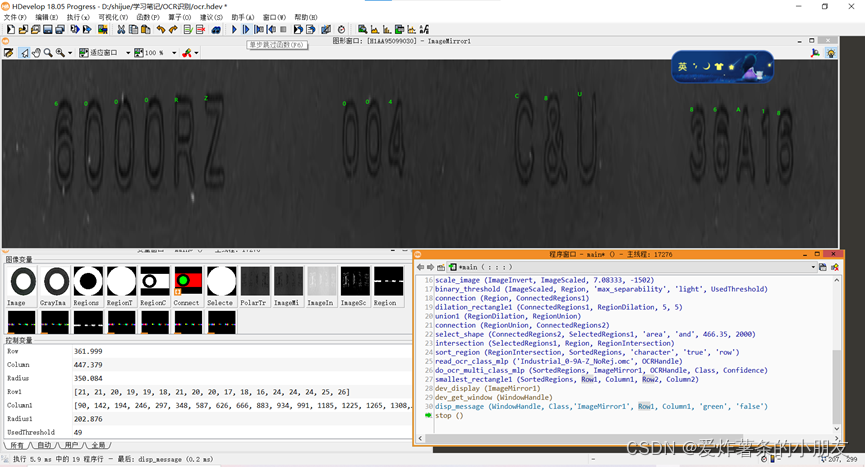Viewport: 865px width, 467px height.
Task: Click the light bulb icon in graphics window
Action: tap(831, 53)
